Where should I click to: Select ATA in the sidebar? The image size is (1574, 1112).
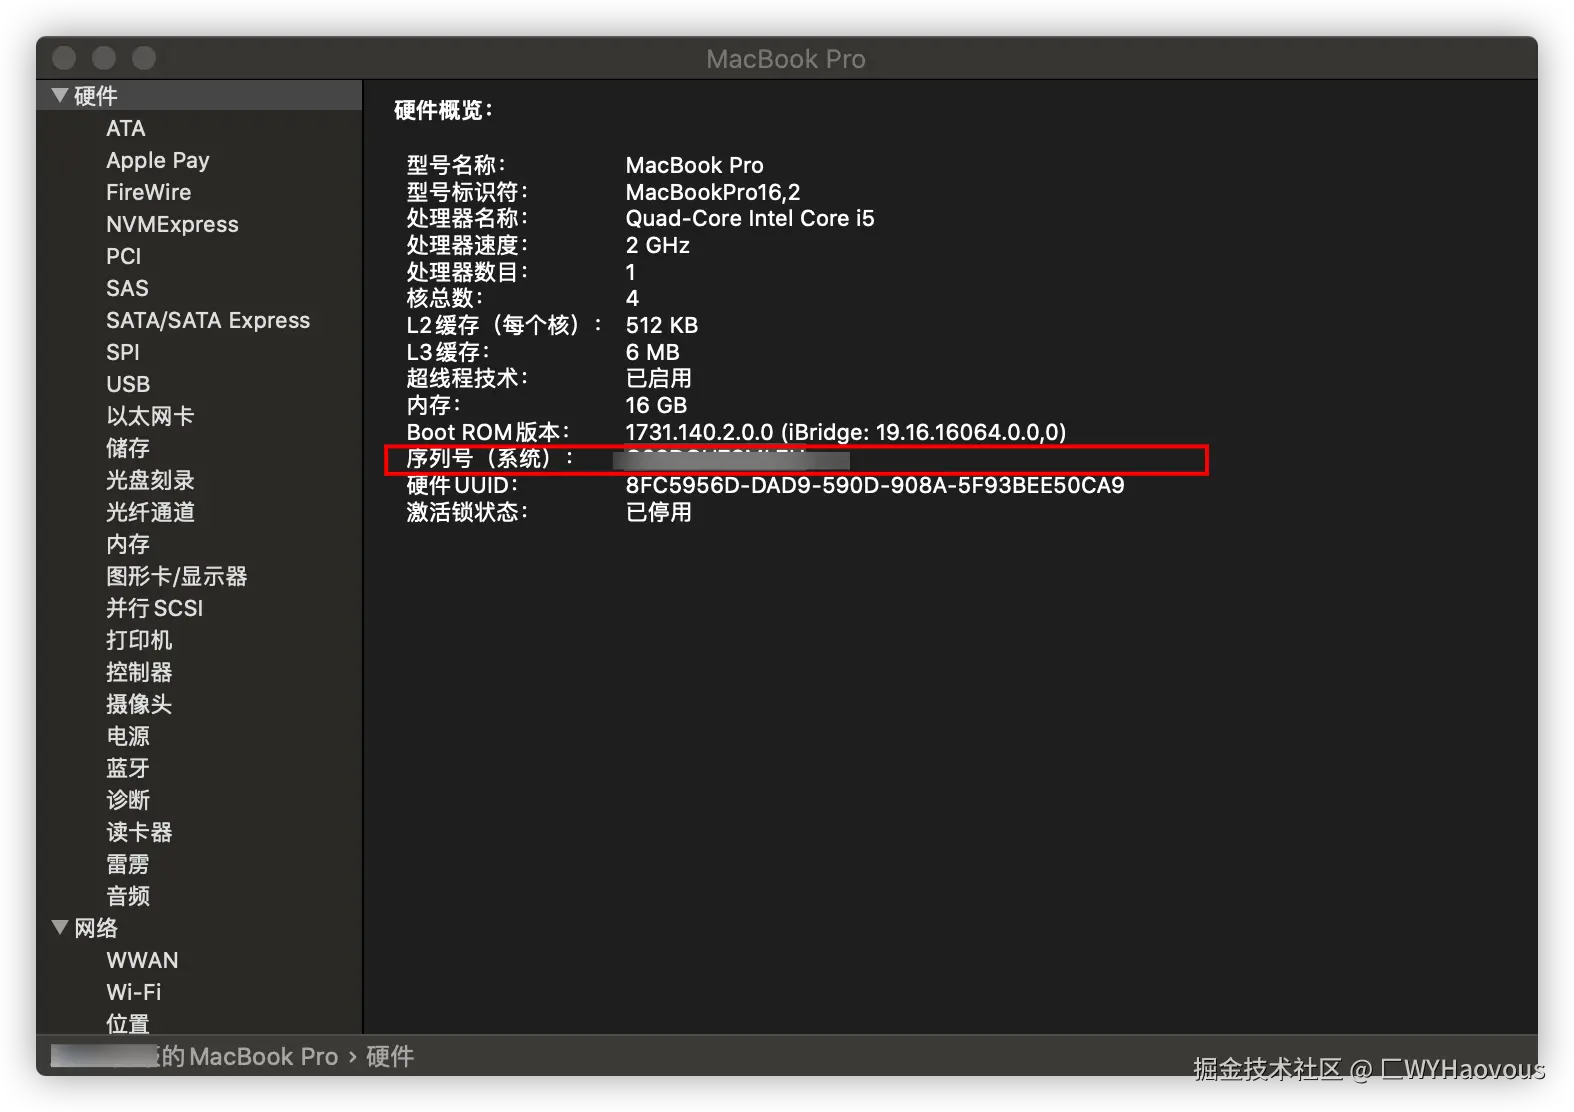coord(126,128)
